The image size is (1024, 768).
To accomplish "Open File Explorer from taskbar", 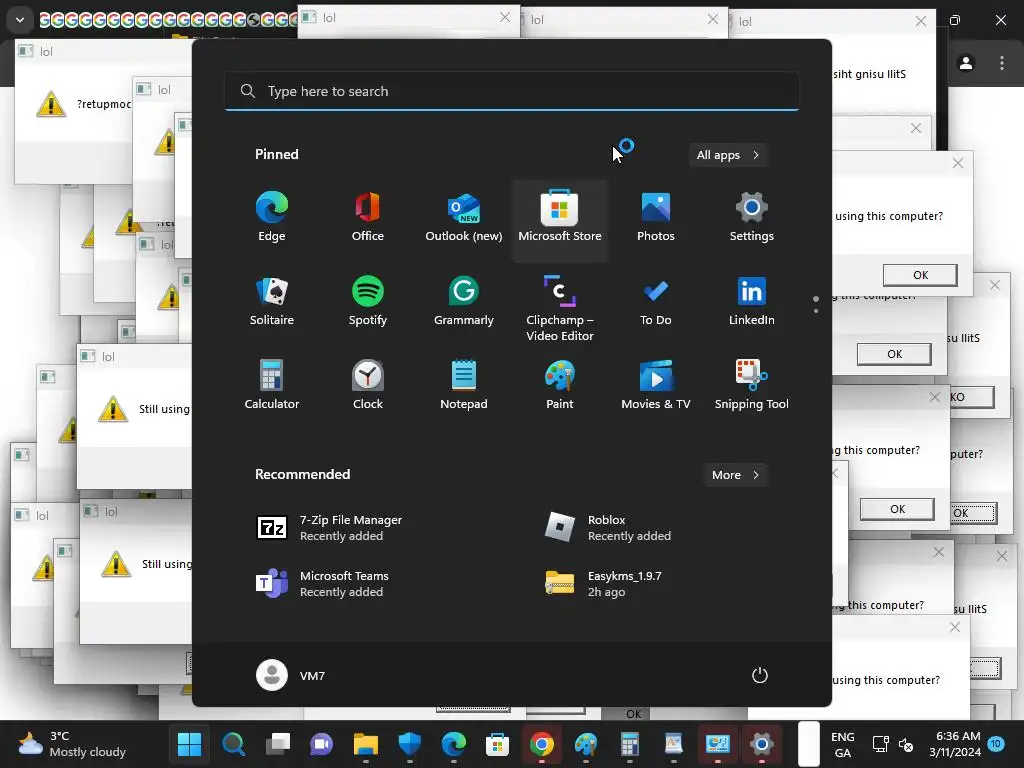I will (366, 744).
